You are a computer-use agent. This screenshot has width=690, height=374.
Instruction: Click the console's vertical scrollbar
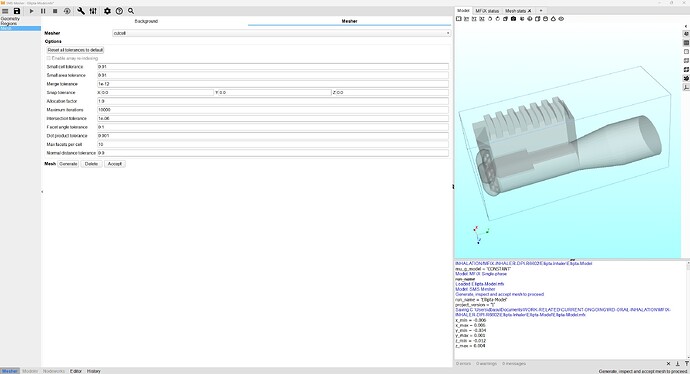point(688,310)
